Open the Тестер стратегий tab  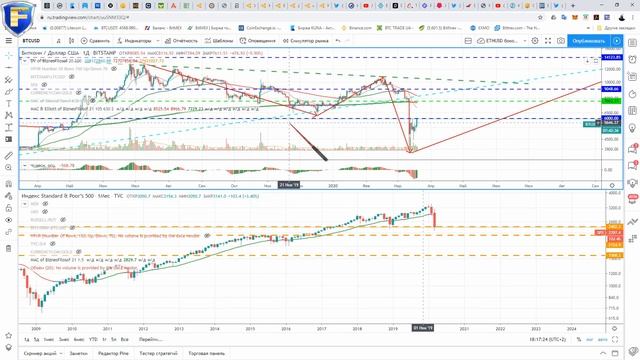(x=158, y=353)
